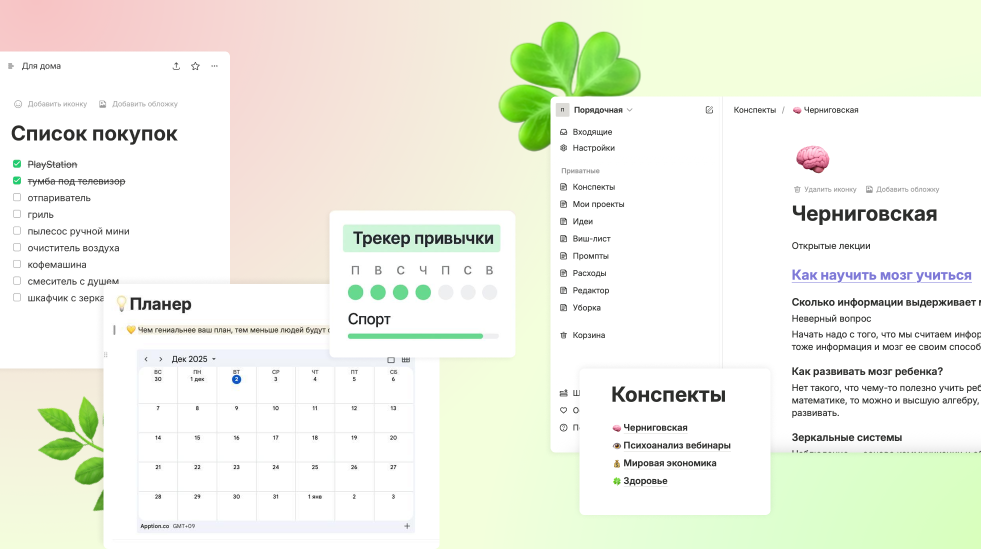Click the drag handle left of planner calendar
981x549 pixels.
(106, 355)
